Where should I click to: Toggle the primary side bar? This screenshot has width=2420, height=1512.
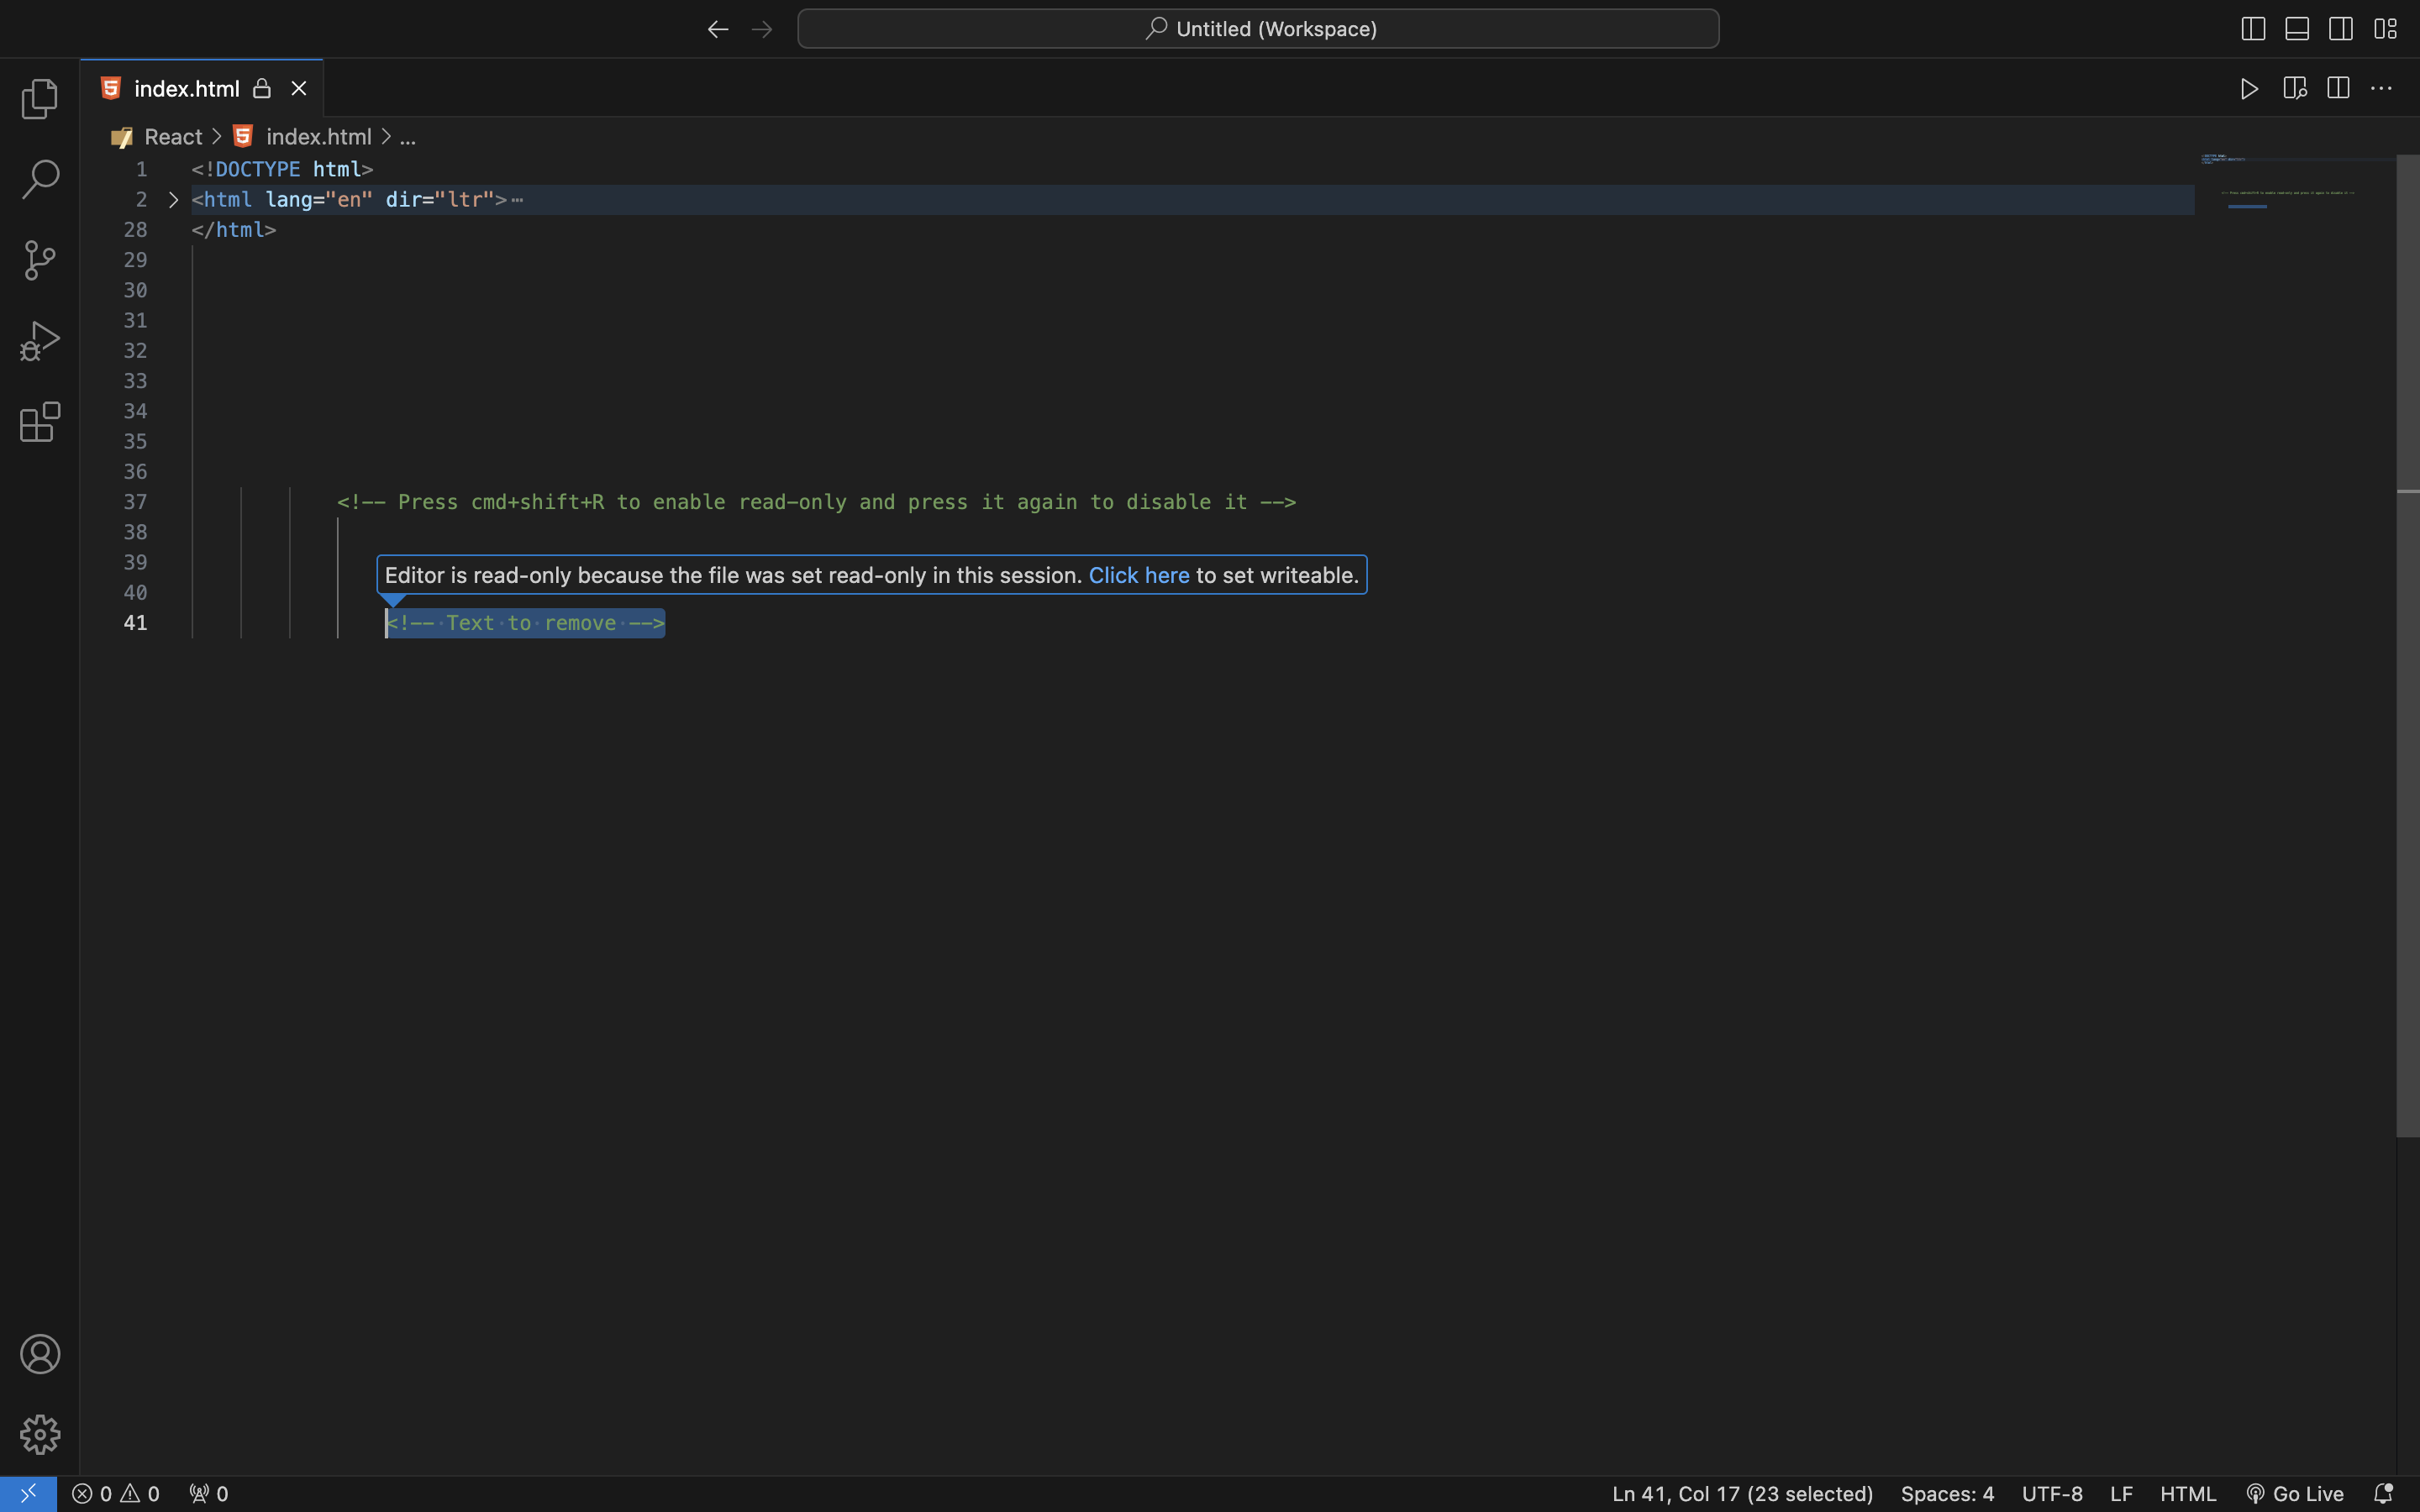[2253, 29]
